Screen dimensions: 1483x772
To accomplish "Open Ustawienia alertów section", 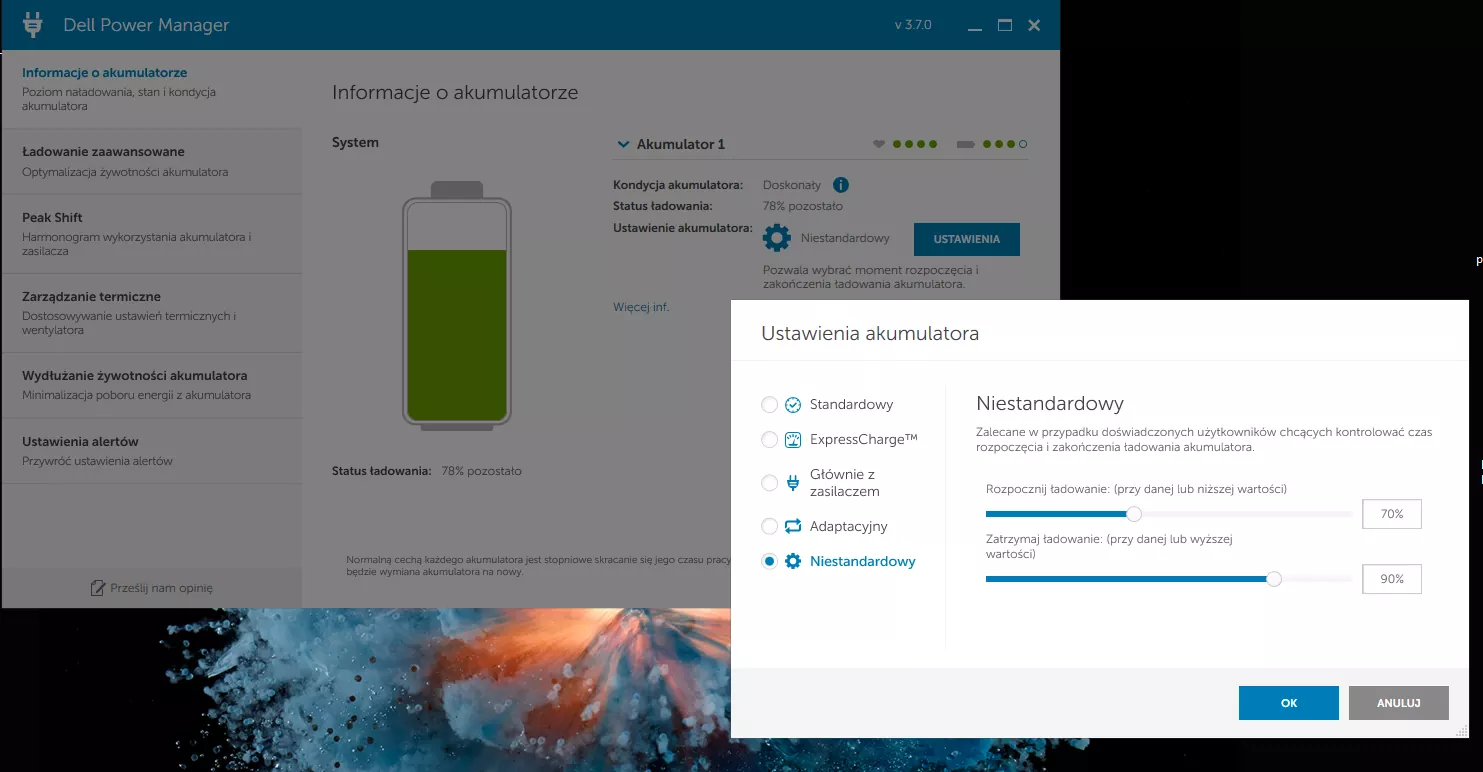I will click(x=151, y=451).
